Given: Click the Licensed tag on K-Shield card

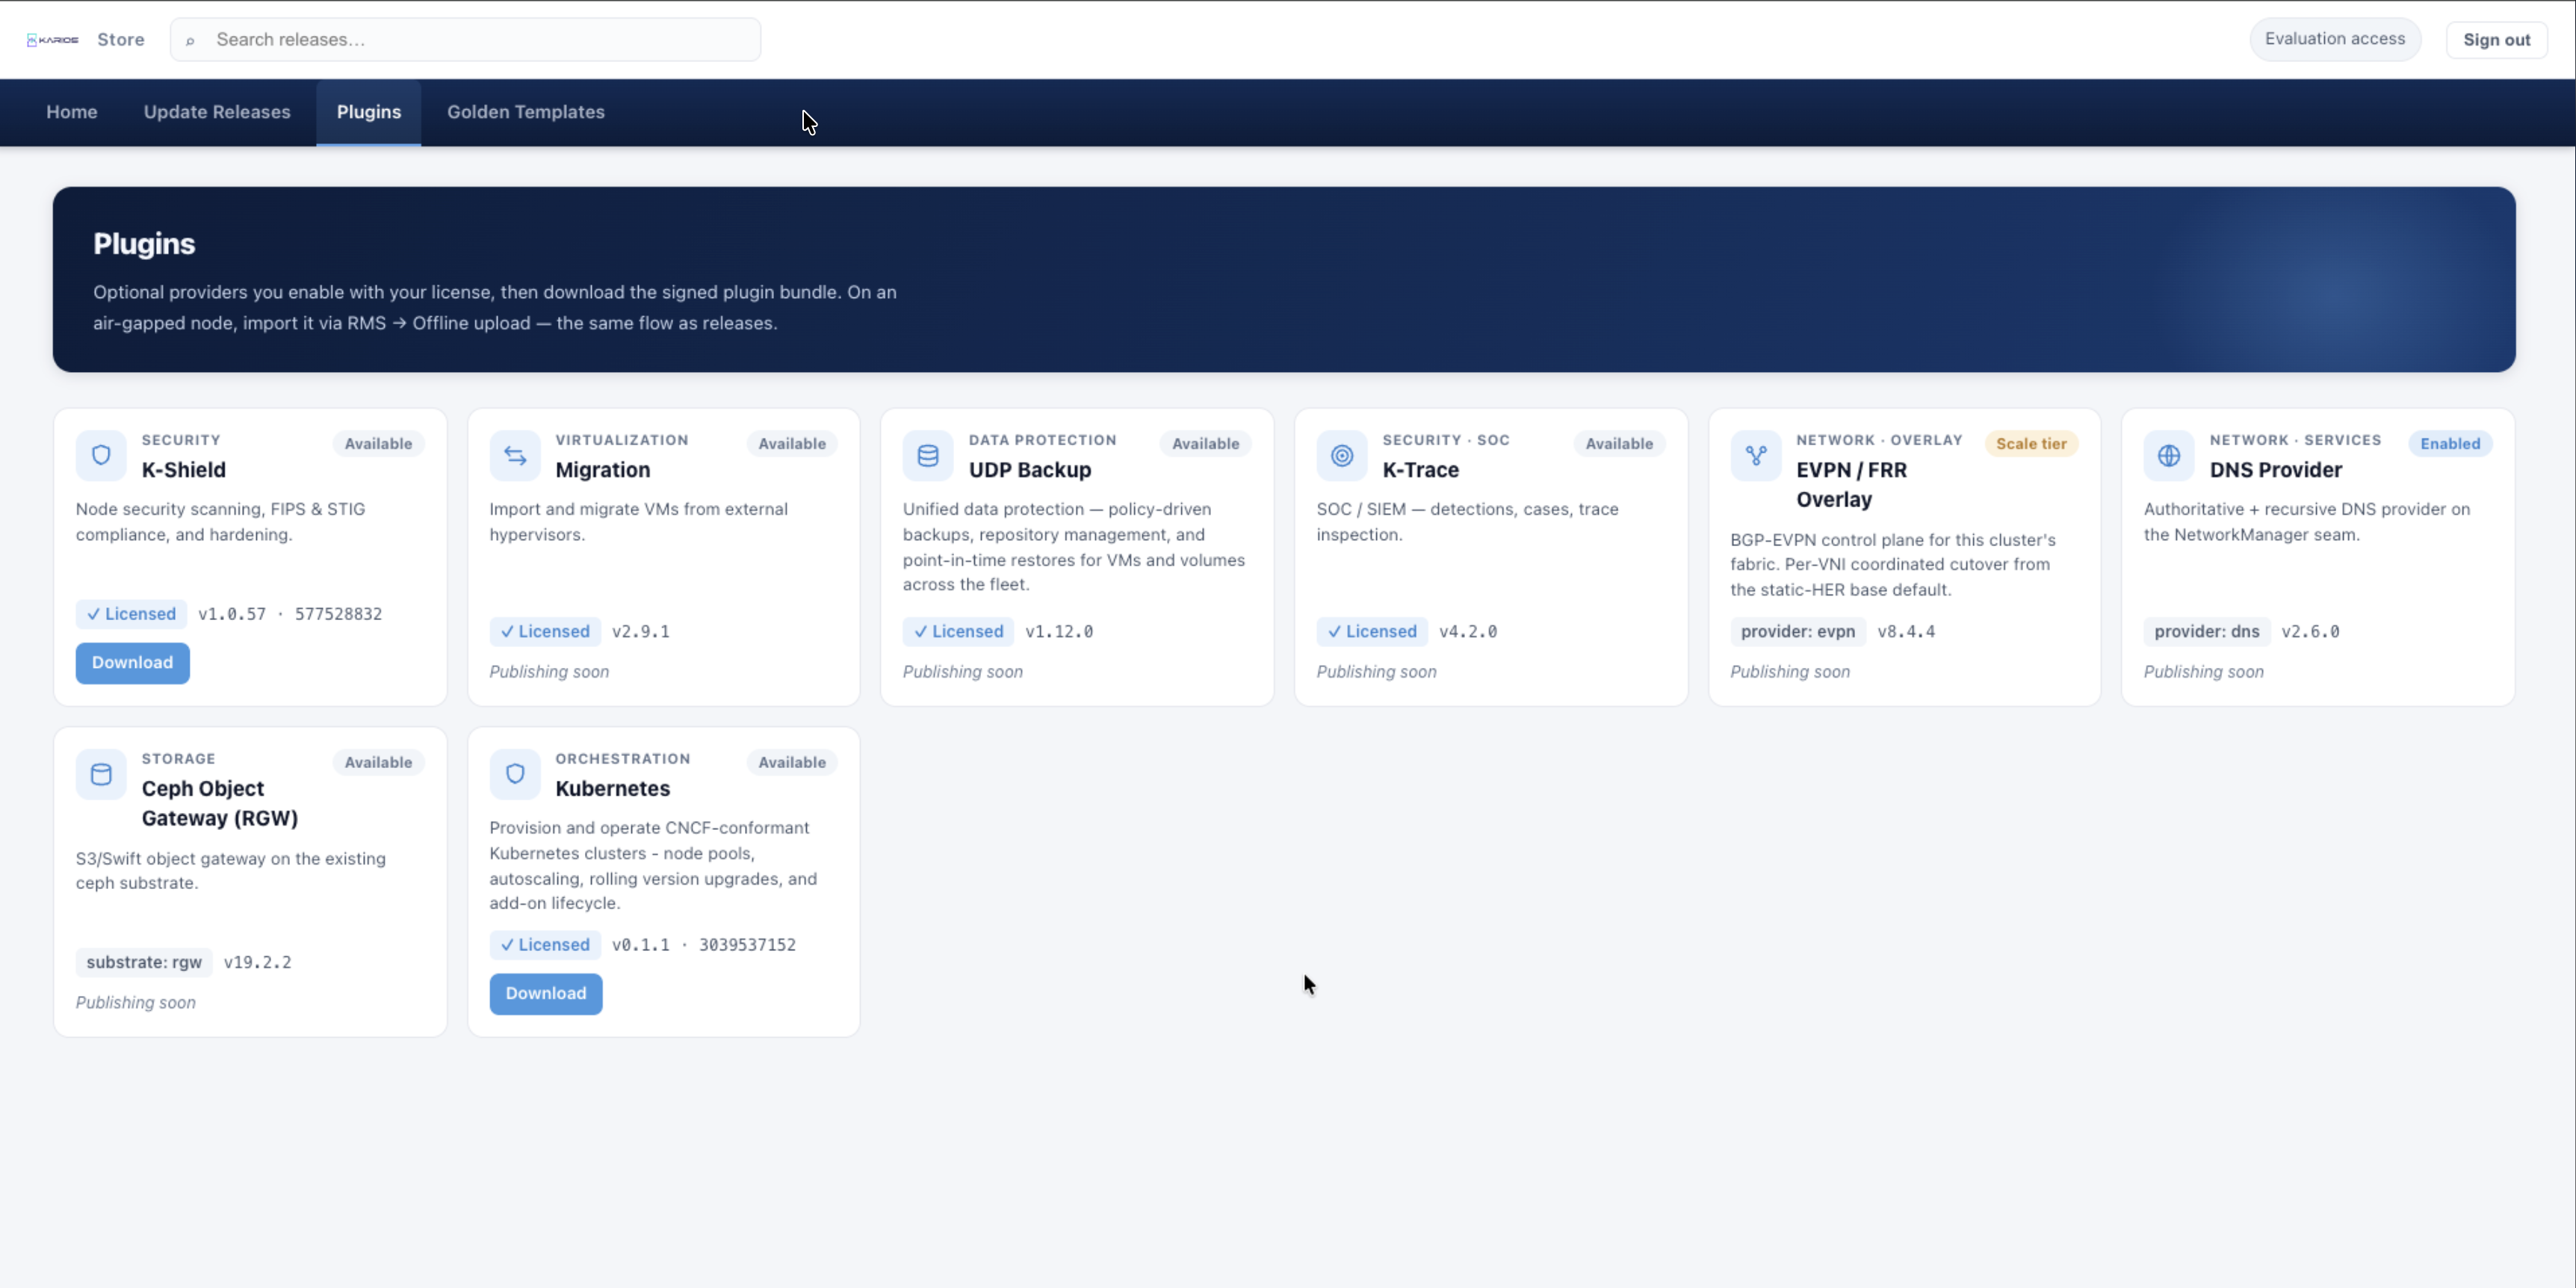Looking at the screenshot, I should [131, 614].
